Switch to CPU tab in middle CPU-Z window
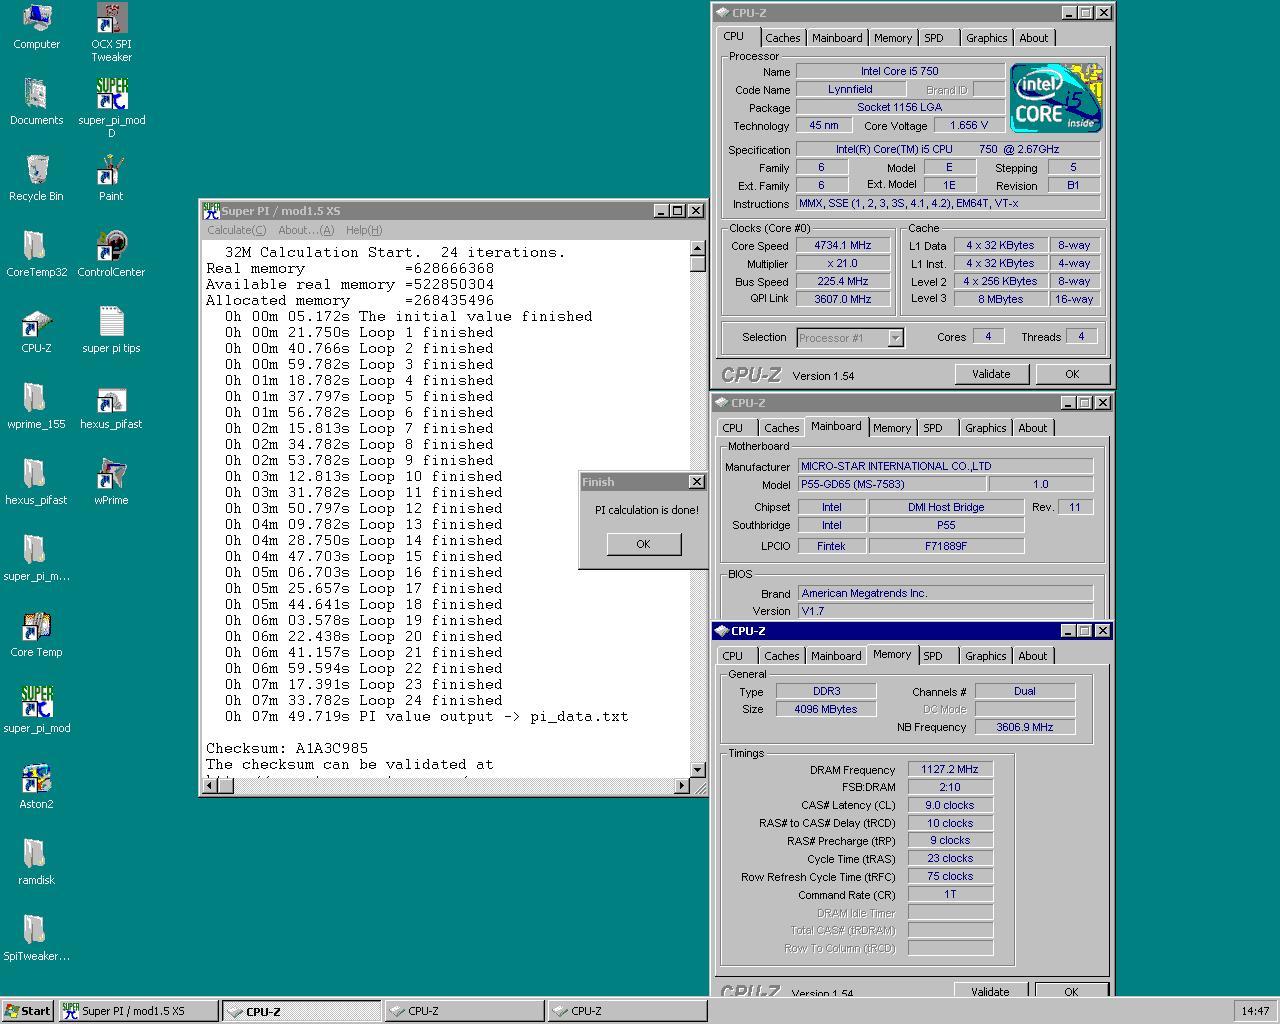 pos(733,428)
